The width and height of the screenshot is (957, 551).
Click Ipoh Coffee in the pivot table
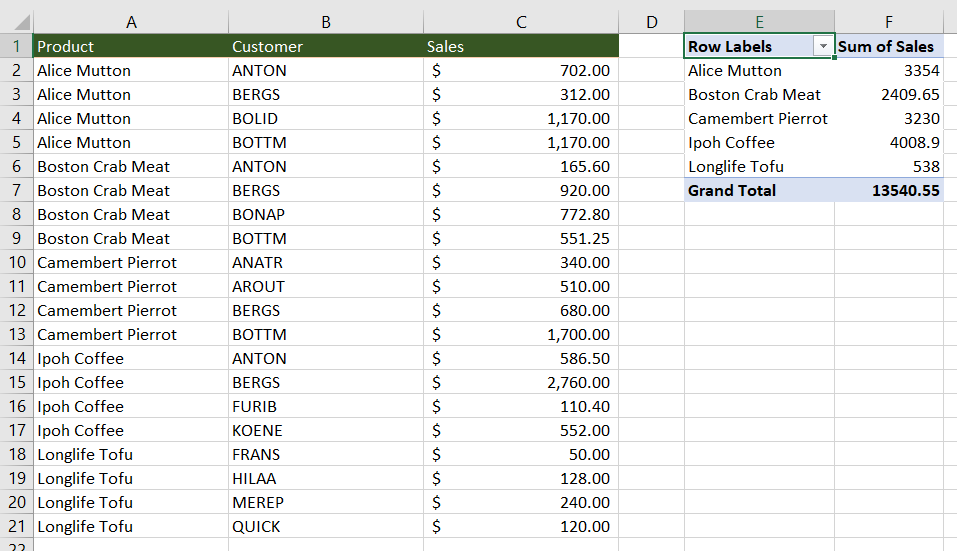pyautogui.click(x=758, y=142)
